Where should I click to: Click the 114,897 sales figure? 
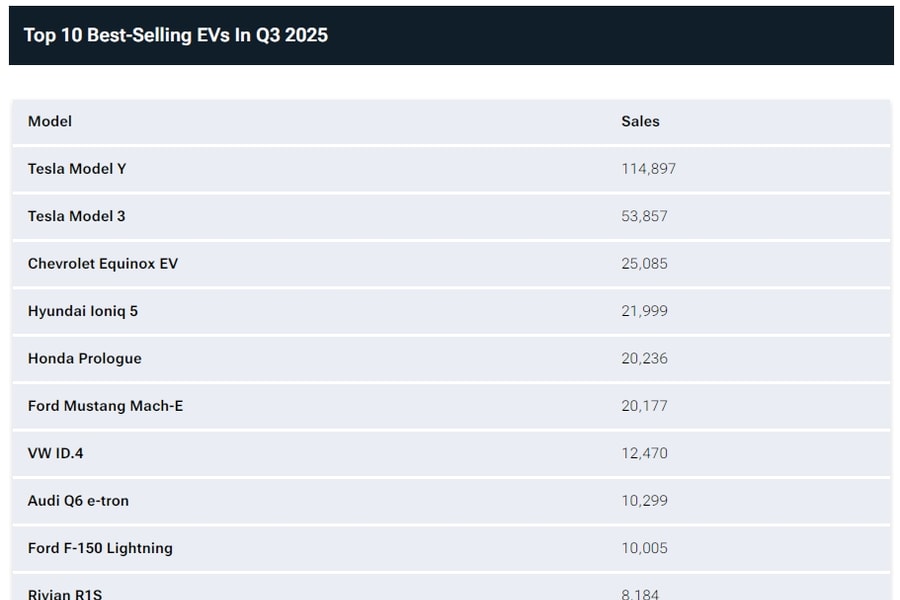tap(648, 169)
